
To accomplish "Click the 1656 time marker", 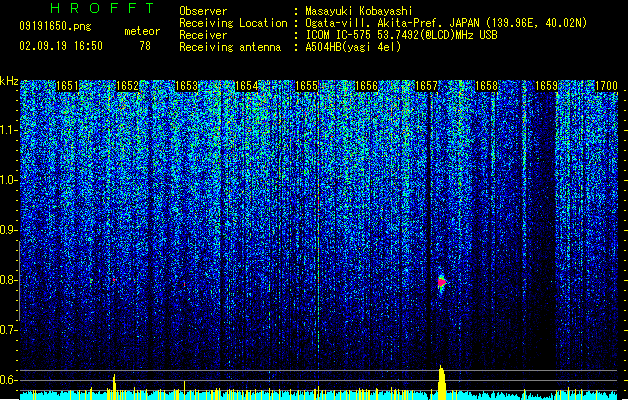I will point(366,86).
